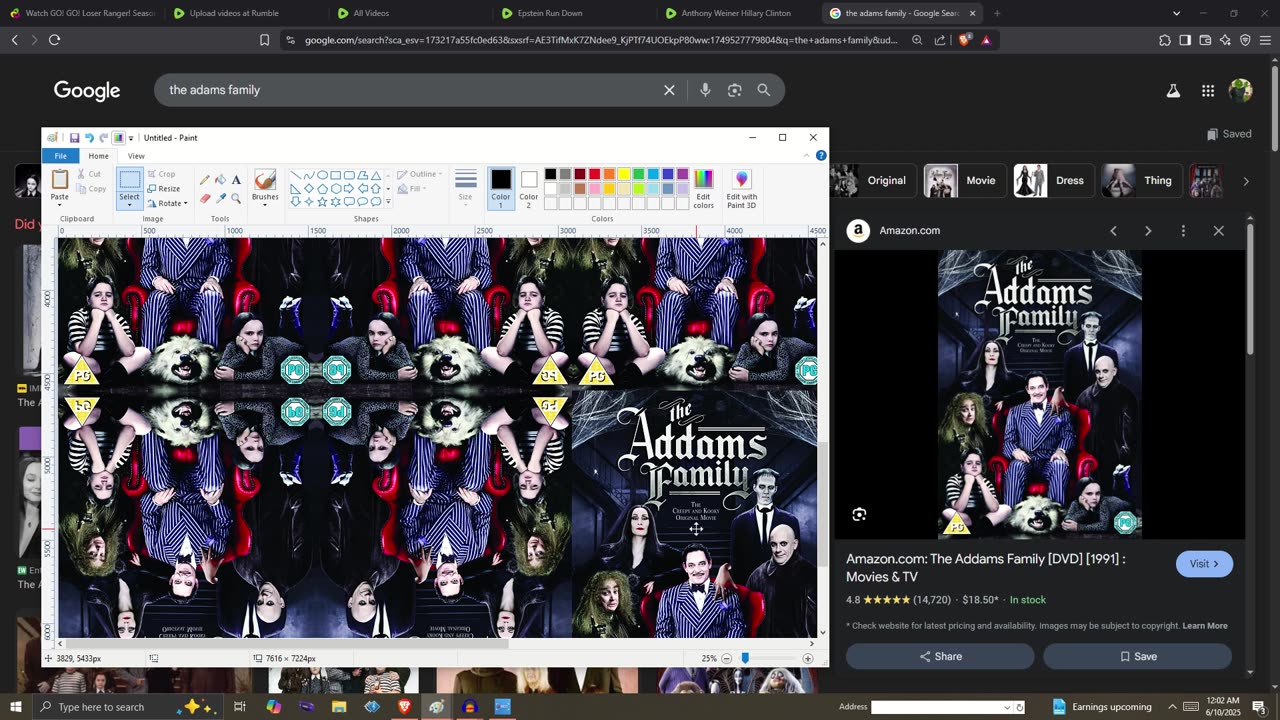
Task: Click the Save button in image panel
Action: pos(1138,656)
